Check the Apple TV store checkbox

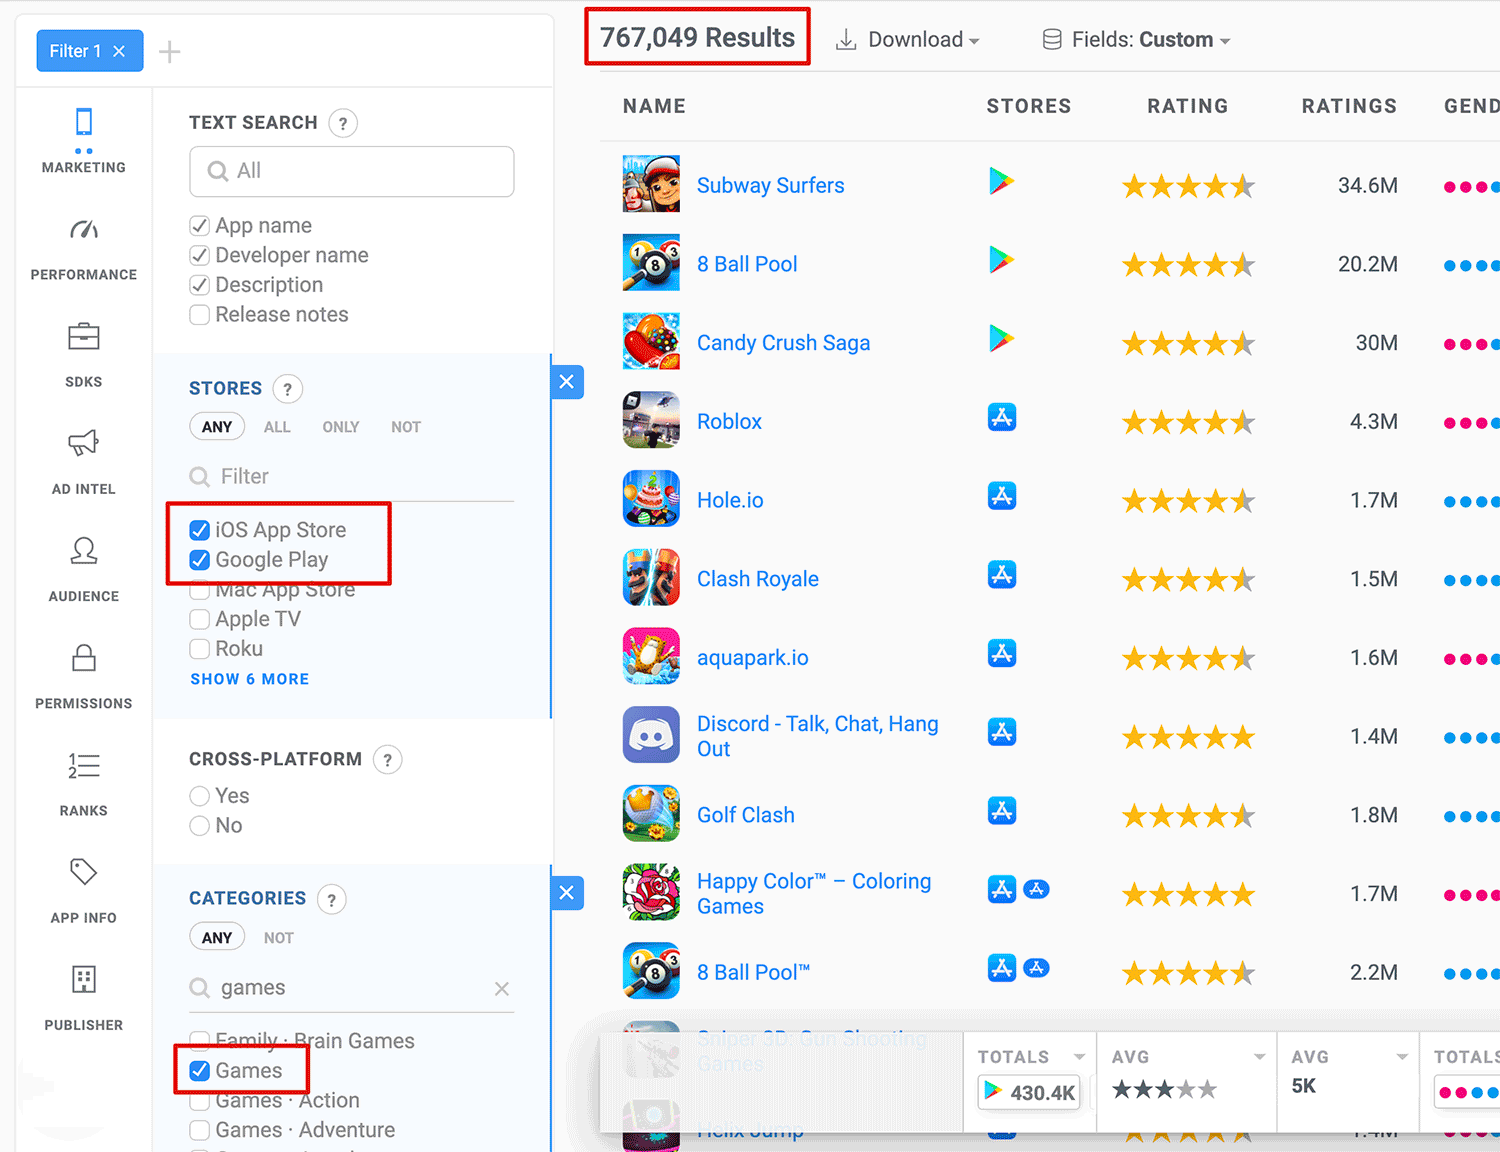click(x=200, y=619)
